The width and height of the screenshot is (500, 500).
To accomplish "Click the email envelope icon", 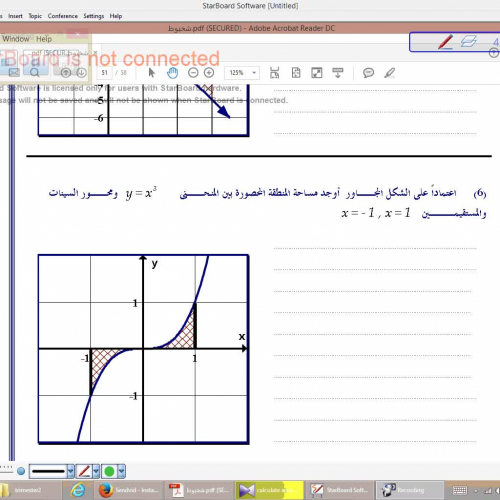I will (x=14, y=72).
